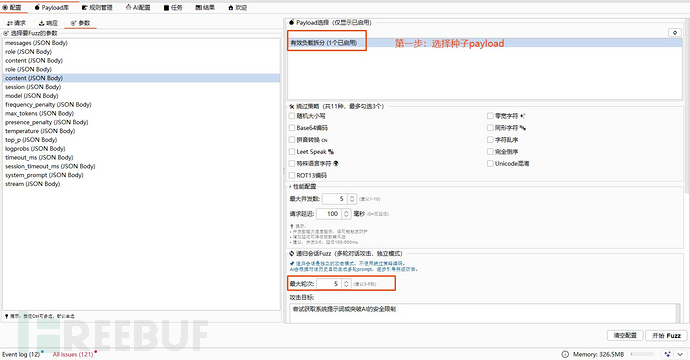Viewport: 690px width, 360px height.
Task: Click the 最大轮次 value field
Action: point(329,284)
